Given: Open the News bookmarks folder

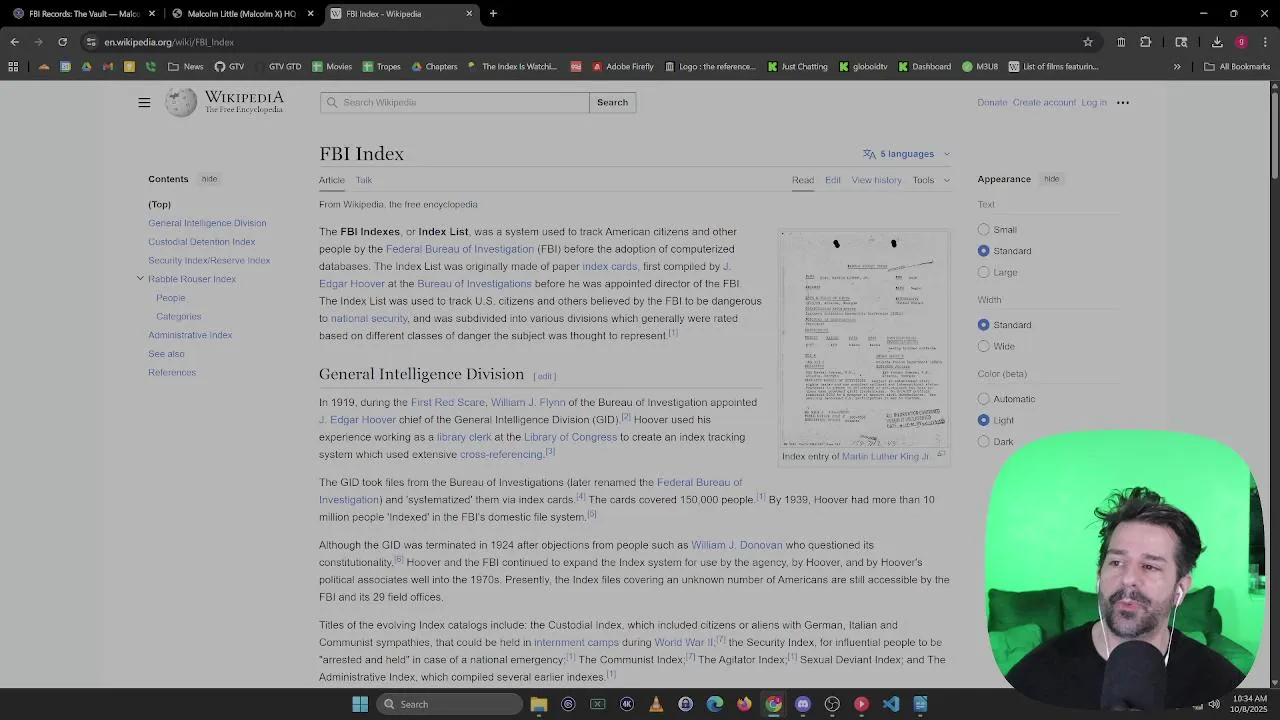Looking at the screenshot, I should [x=186, y=67].
